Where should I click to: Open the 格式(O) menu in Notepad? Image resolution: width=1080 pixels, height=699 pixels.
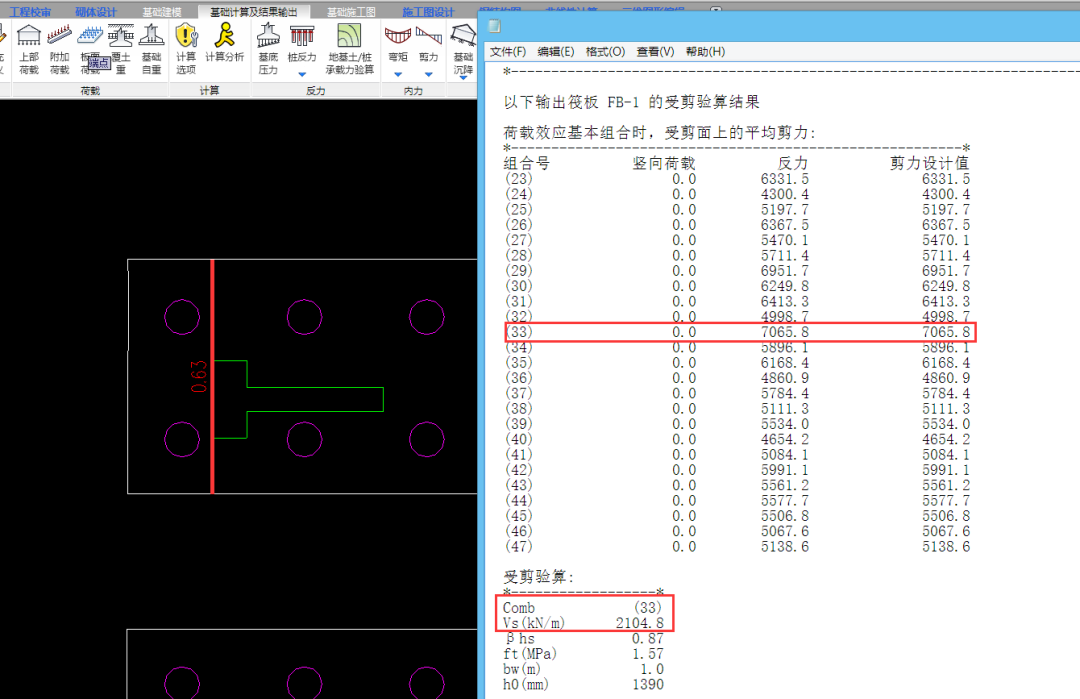pos(605,52)
